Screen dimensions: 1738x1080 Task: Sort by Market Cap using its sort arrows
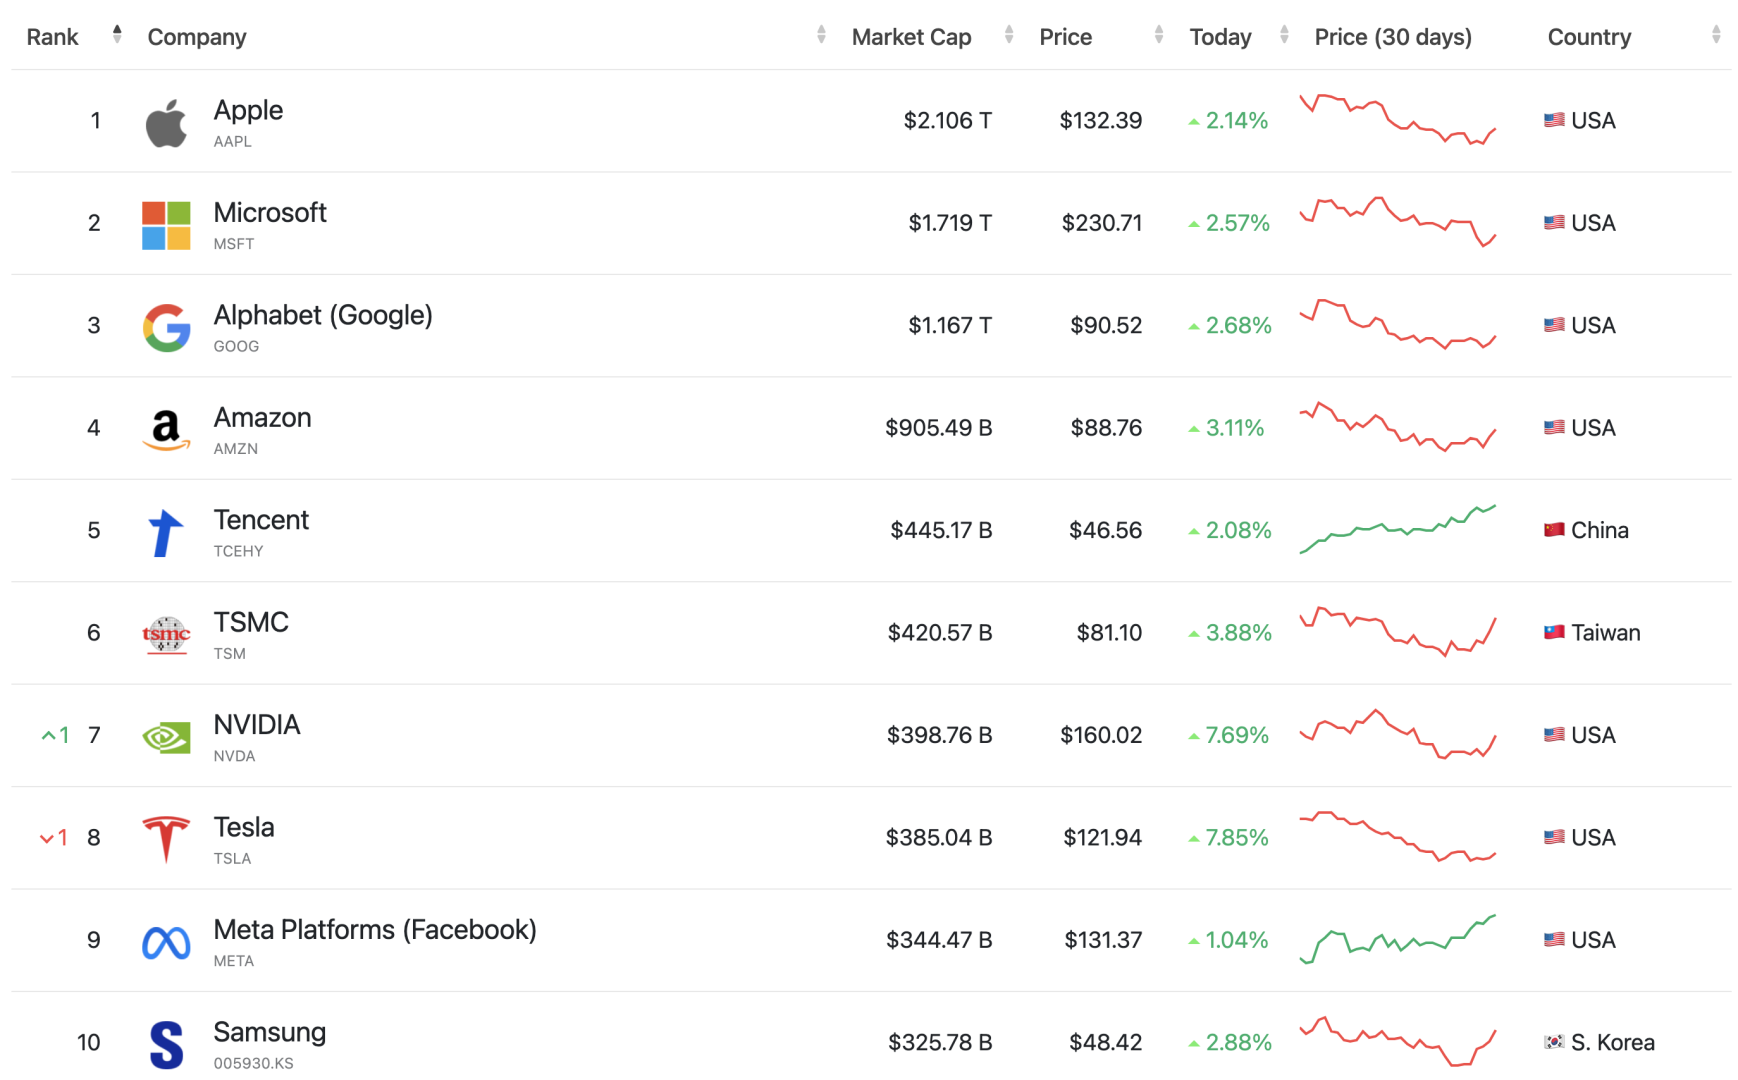point(1009,35)
